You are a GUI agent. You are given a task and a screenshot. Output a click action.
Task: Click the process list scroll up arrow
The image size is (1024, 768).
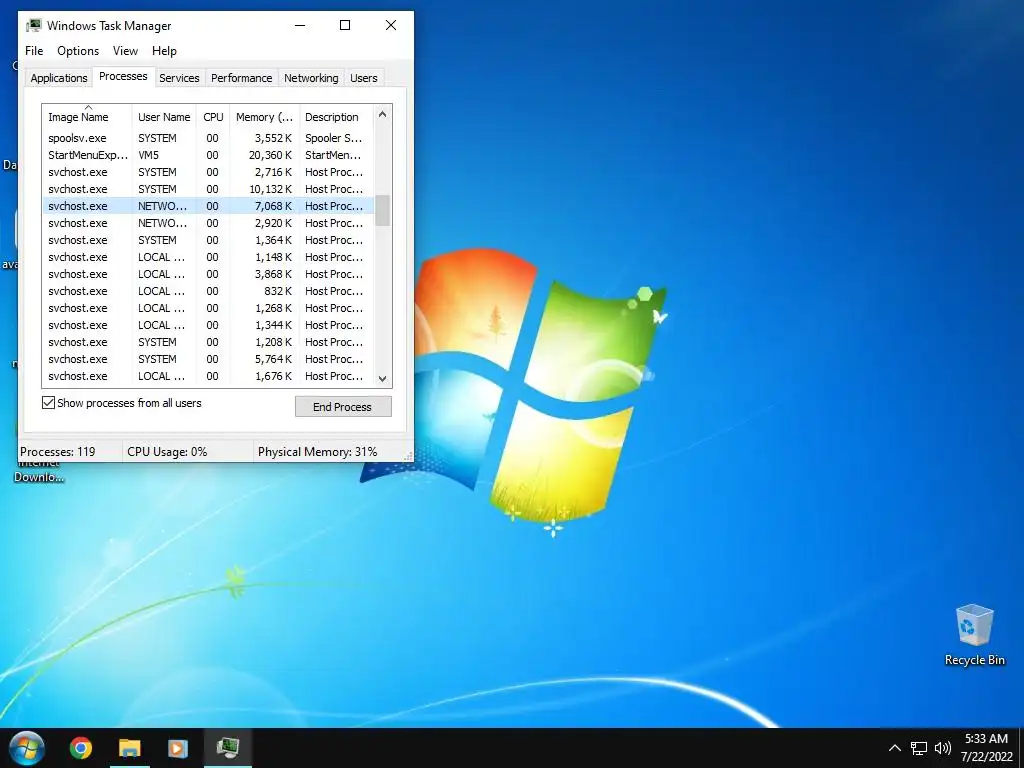pos(383,114)
